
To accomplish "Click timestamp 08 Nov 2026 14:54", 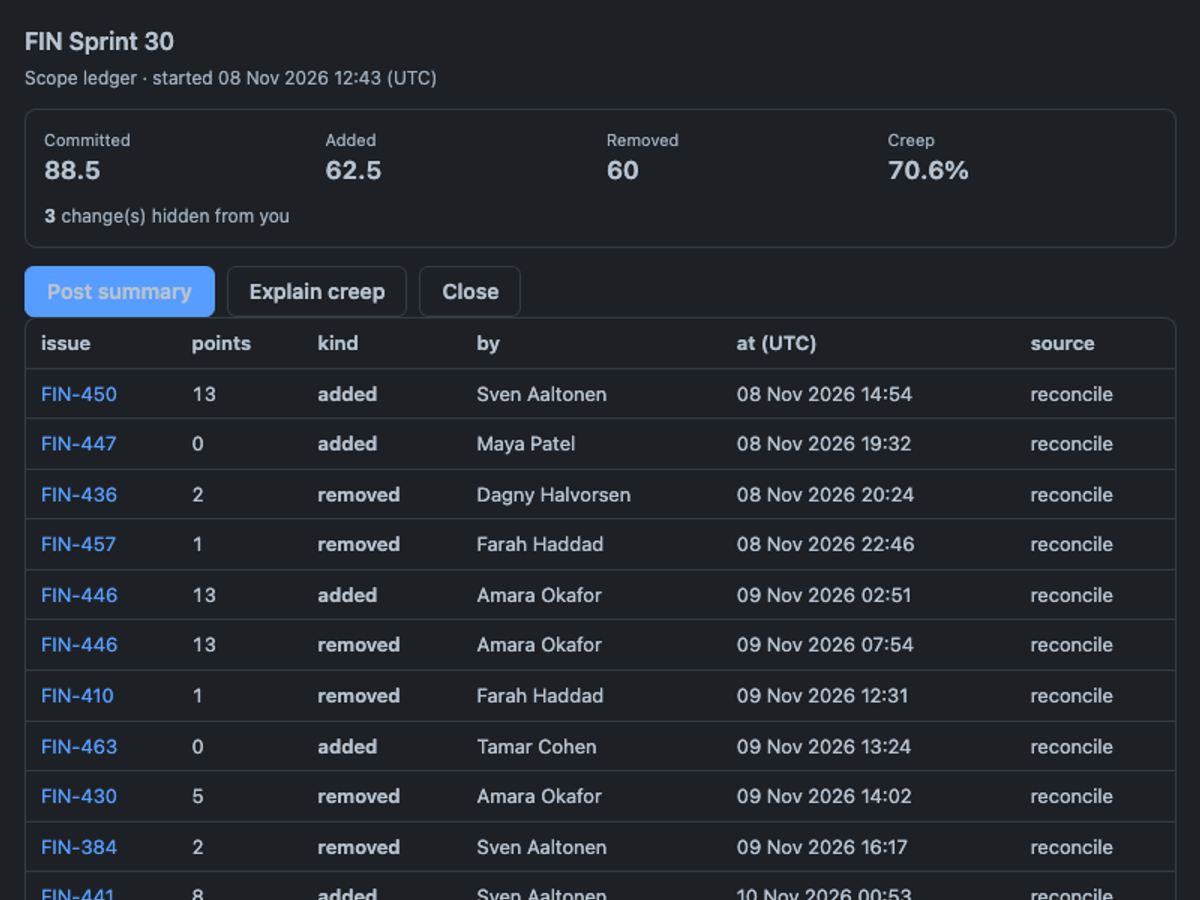I will click(825, 394).
